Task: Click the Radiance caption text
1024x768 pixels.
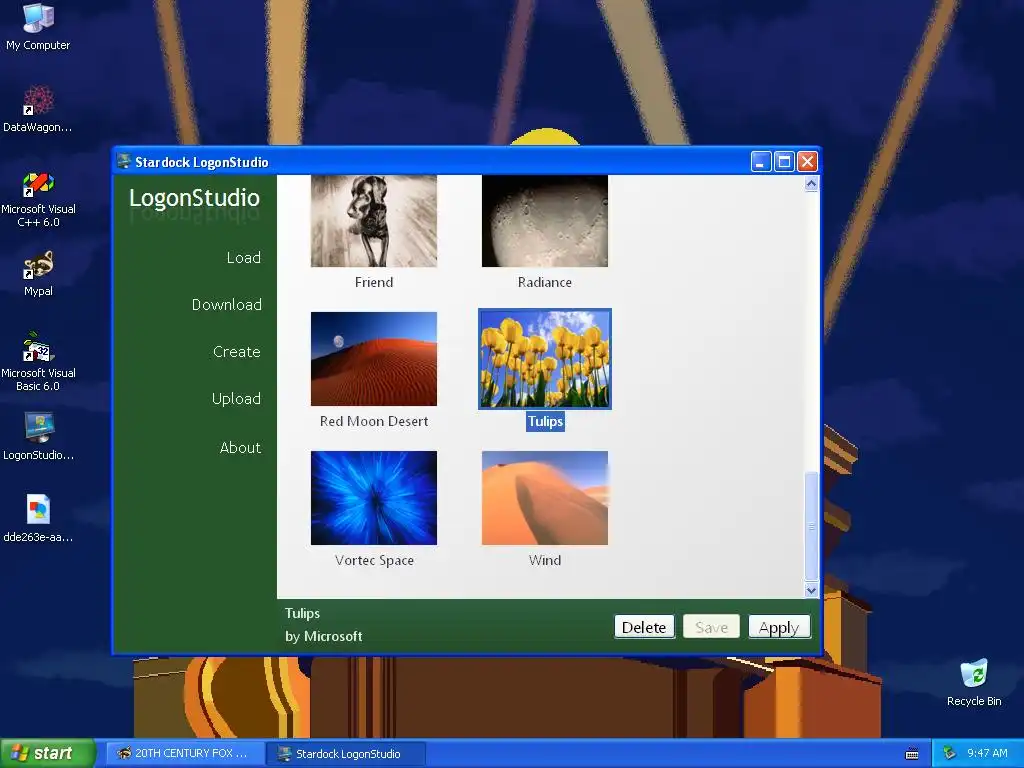Action: pyautogui.click(x=545, y=282)
